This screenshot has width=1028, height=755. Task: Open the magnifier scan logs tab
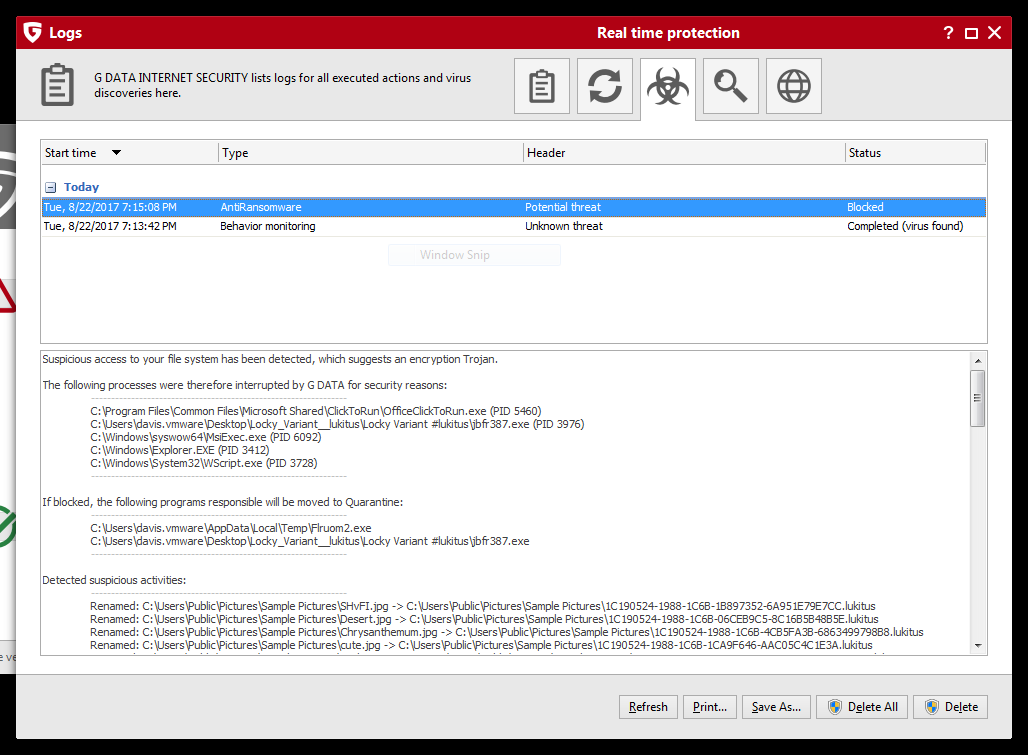click(730, 86)
